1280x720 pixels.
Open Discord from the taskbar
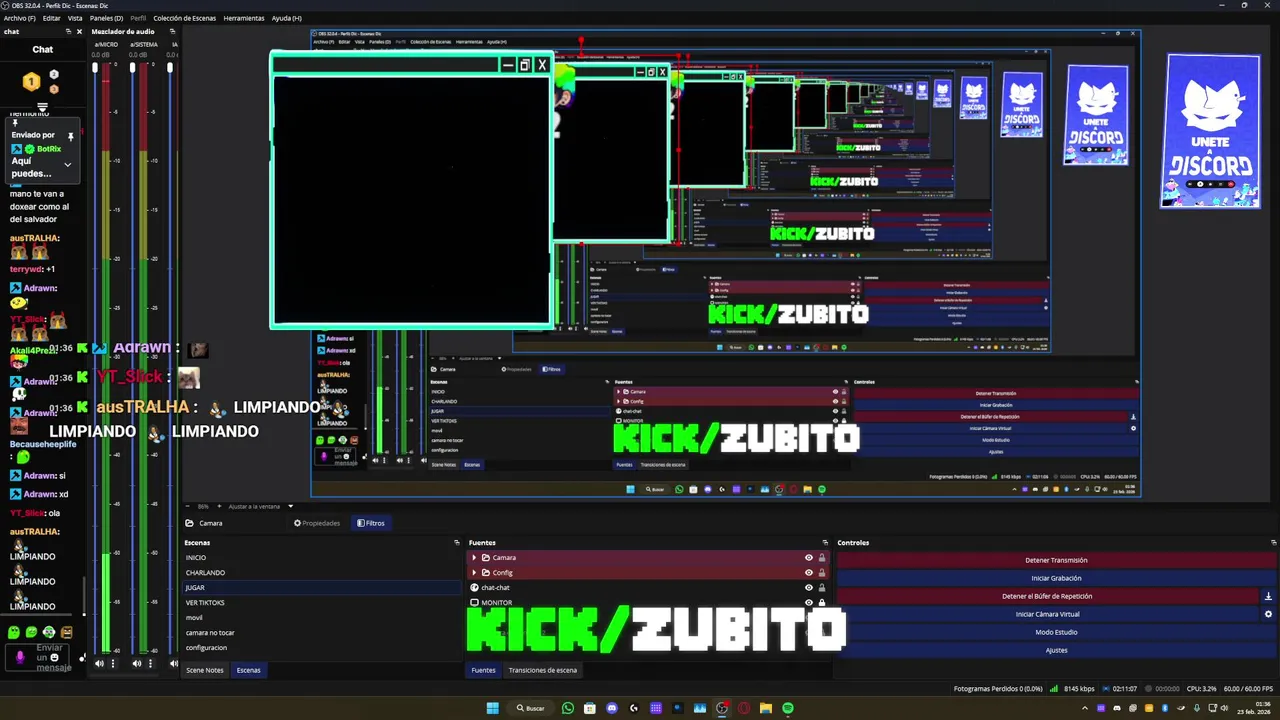(x=612, y=708)
